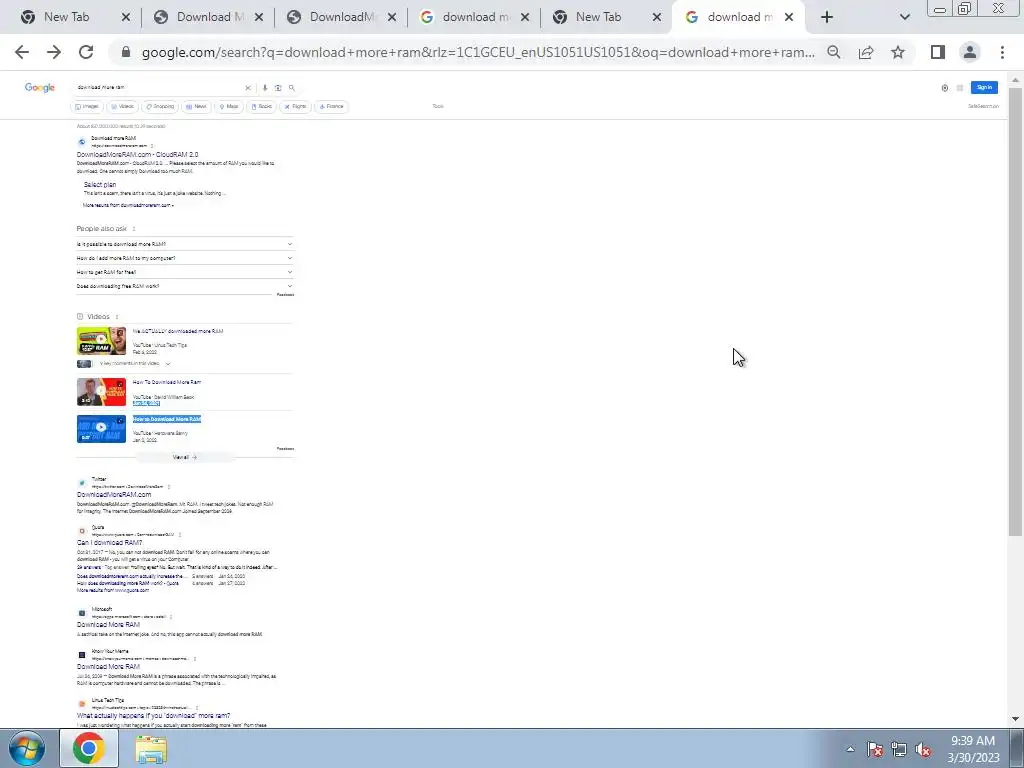Open the tab search dropdown
The width and height of the screenshot is (1024, 768).
904,17
